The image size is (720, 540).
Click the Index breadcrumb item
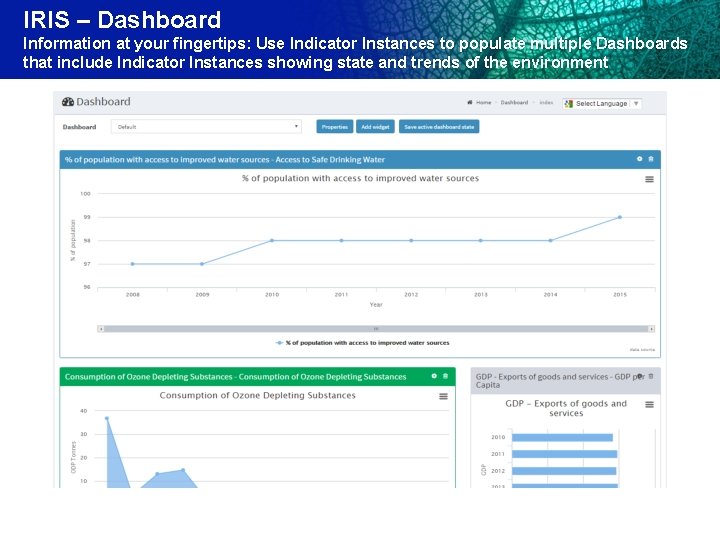pos(546,102)
